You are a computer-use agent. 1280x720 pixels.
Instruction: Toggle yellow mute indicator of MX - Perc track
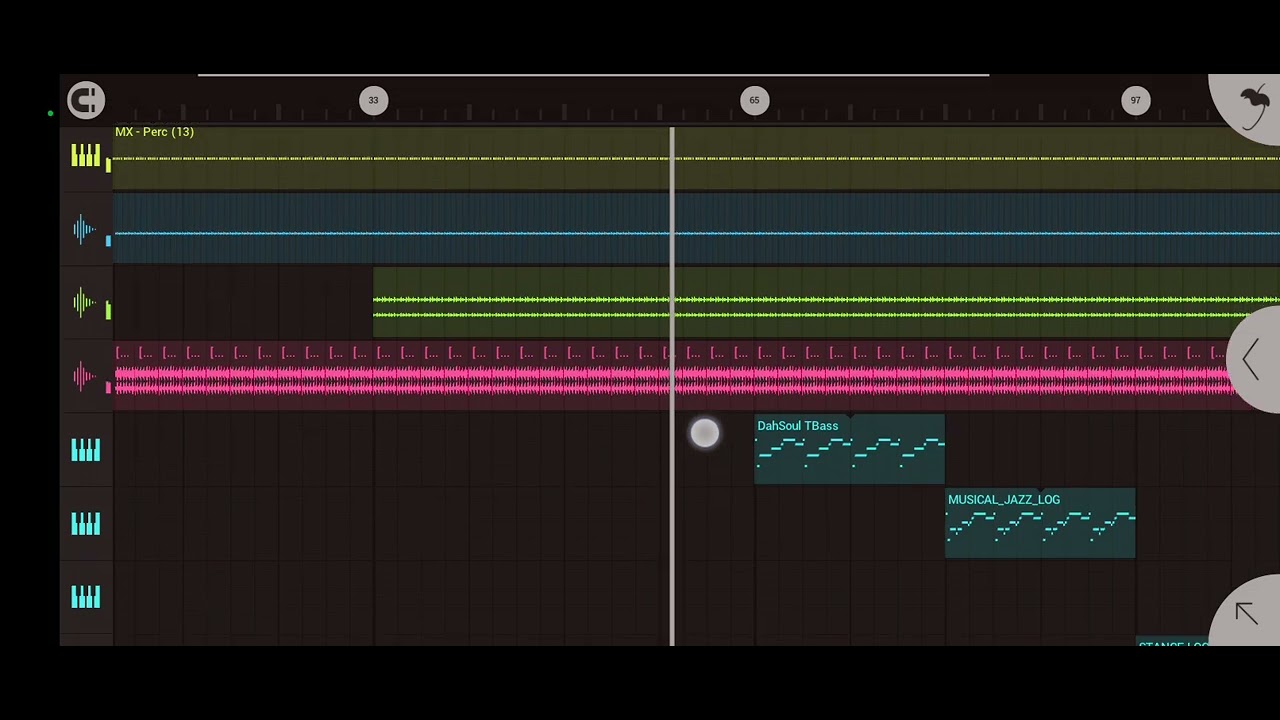pos(108,165)
